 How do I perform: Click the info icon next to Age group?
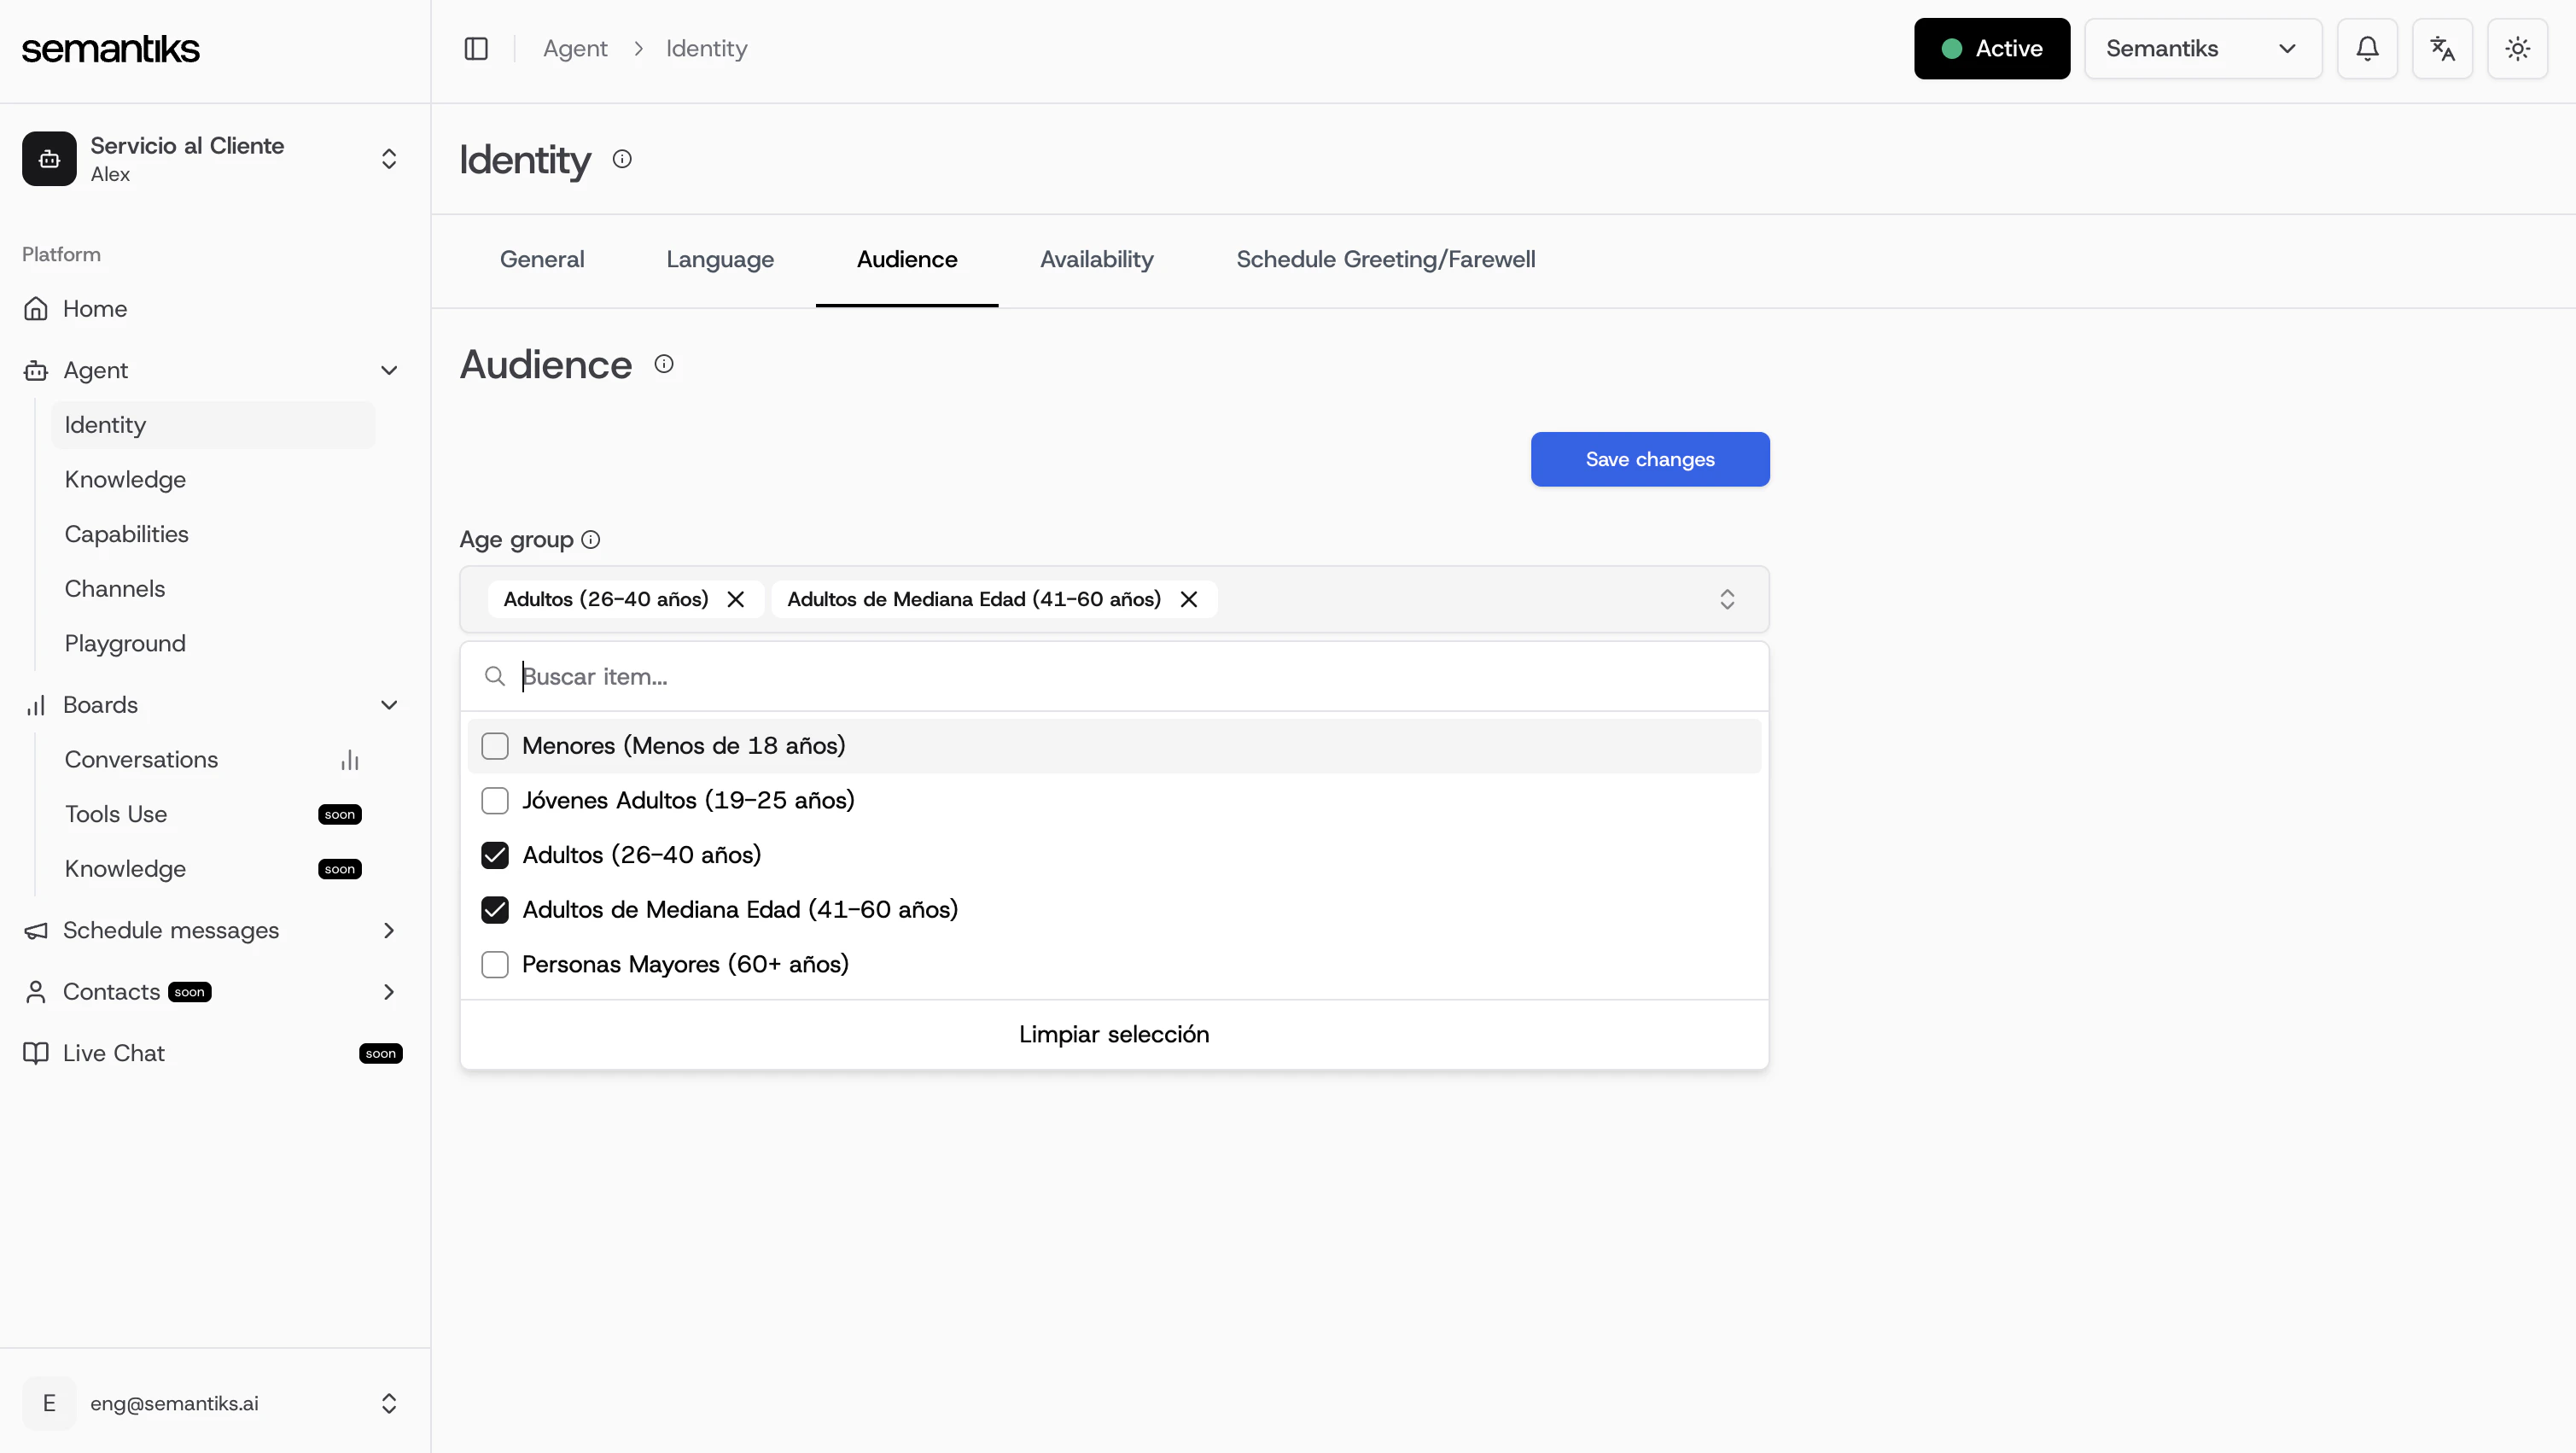pos(591,540)
